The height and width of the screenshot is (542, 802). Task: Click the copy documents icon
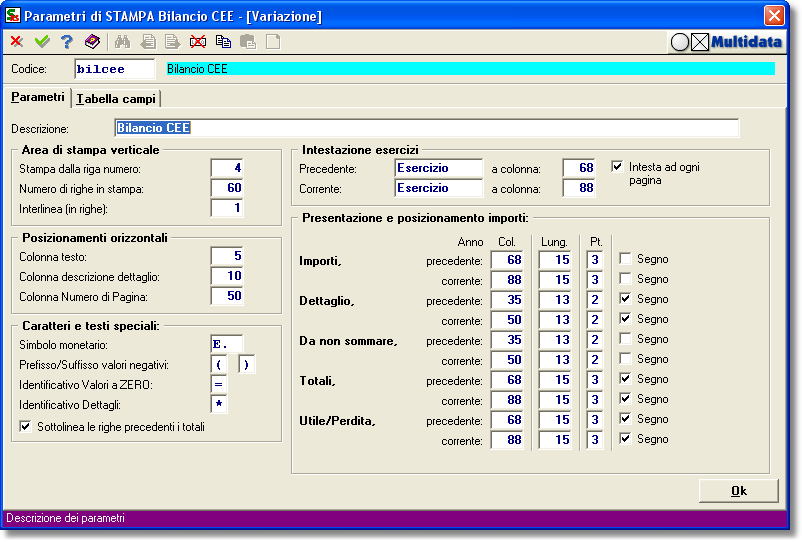tap(223, 41)
